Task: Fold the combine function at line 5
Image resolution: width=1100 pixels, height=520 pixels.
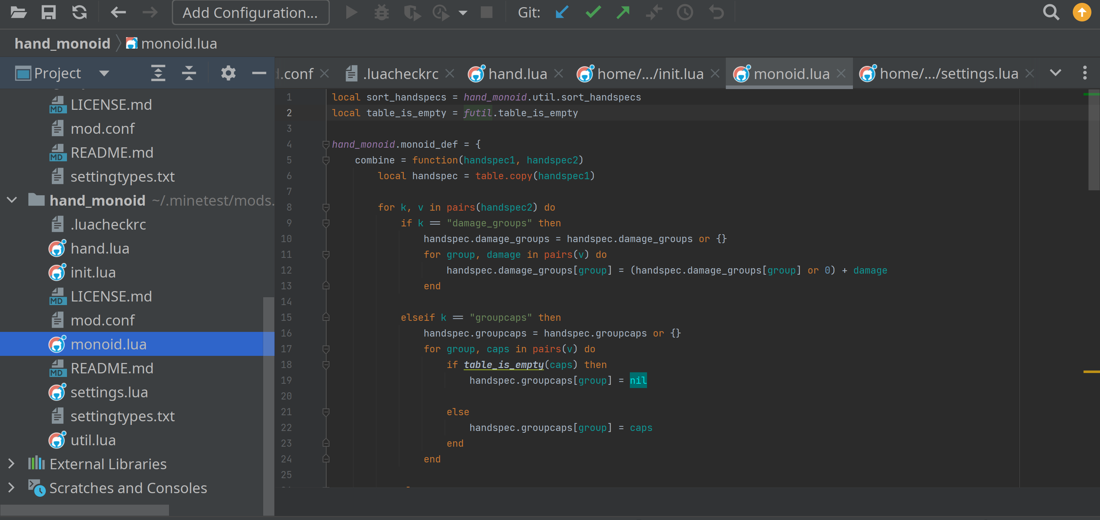Action: tap(326, 160)
